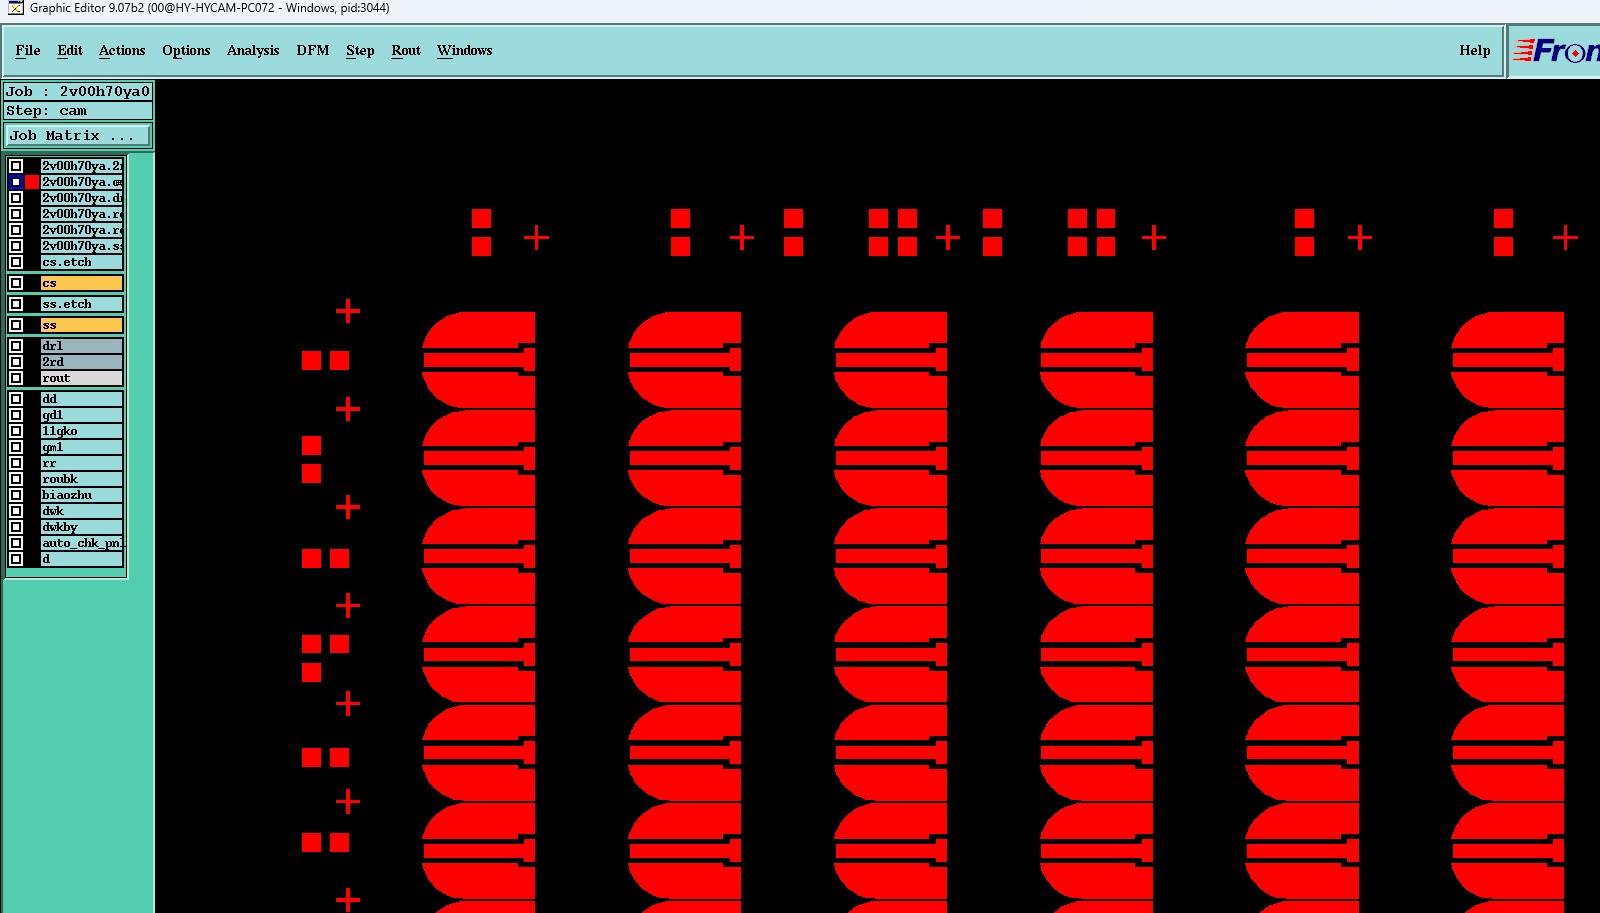Click the Job 2v00h70ya0 label

tap(78, 91)
